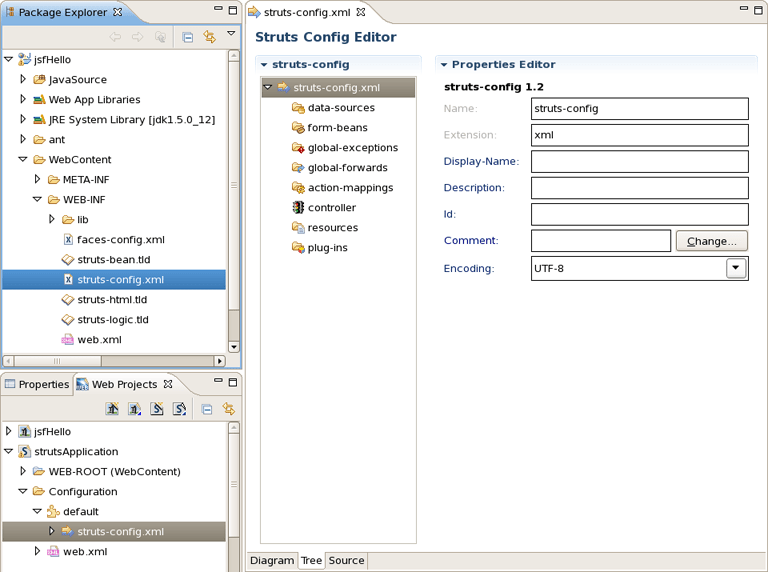Expand WEB-ROOT (WebContent) node
768x572 pixels.
(23, 471)
